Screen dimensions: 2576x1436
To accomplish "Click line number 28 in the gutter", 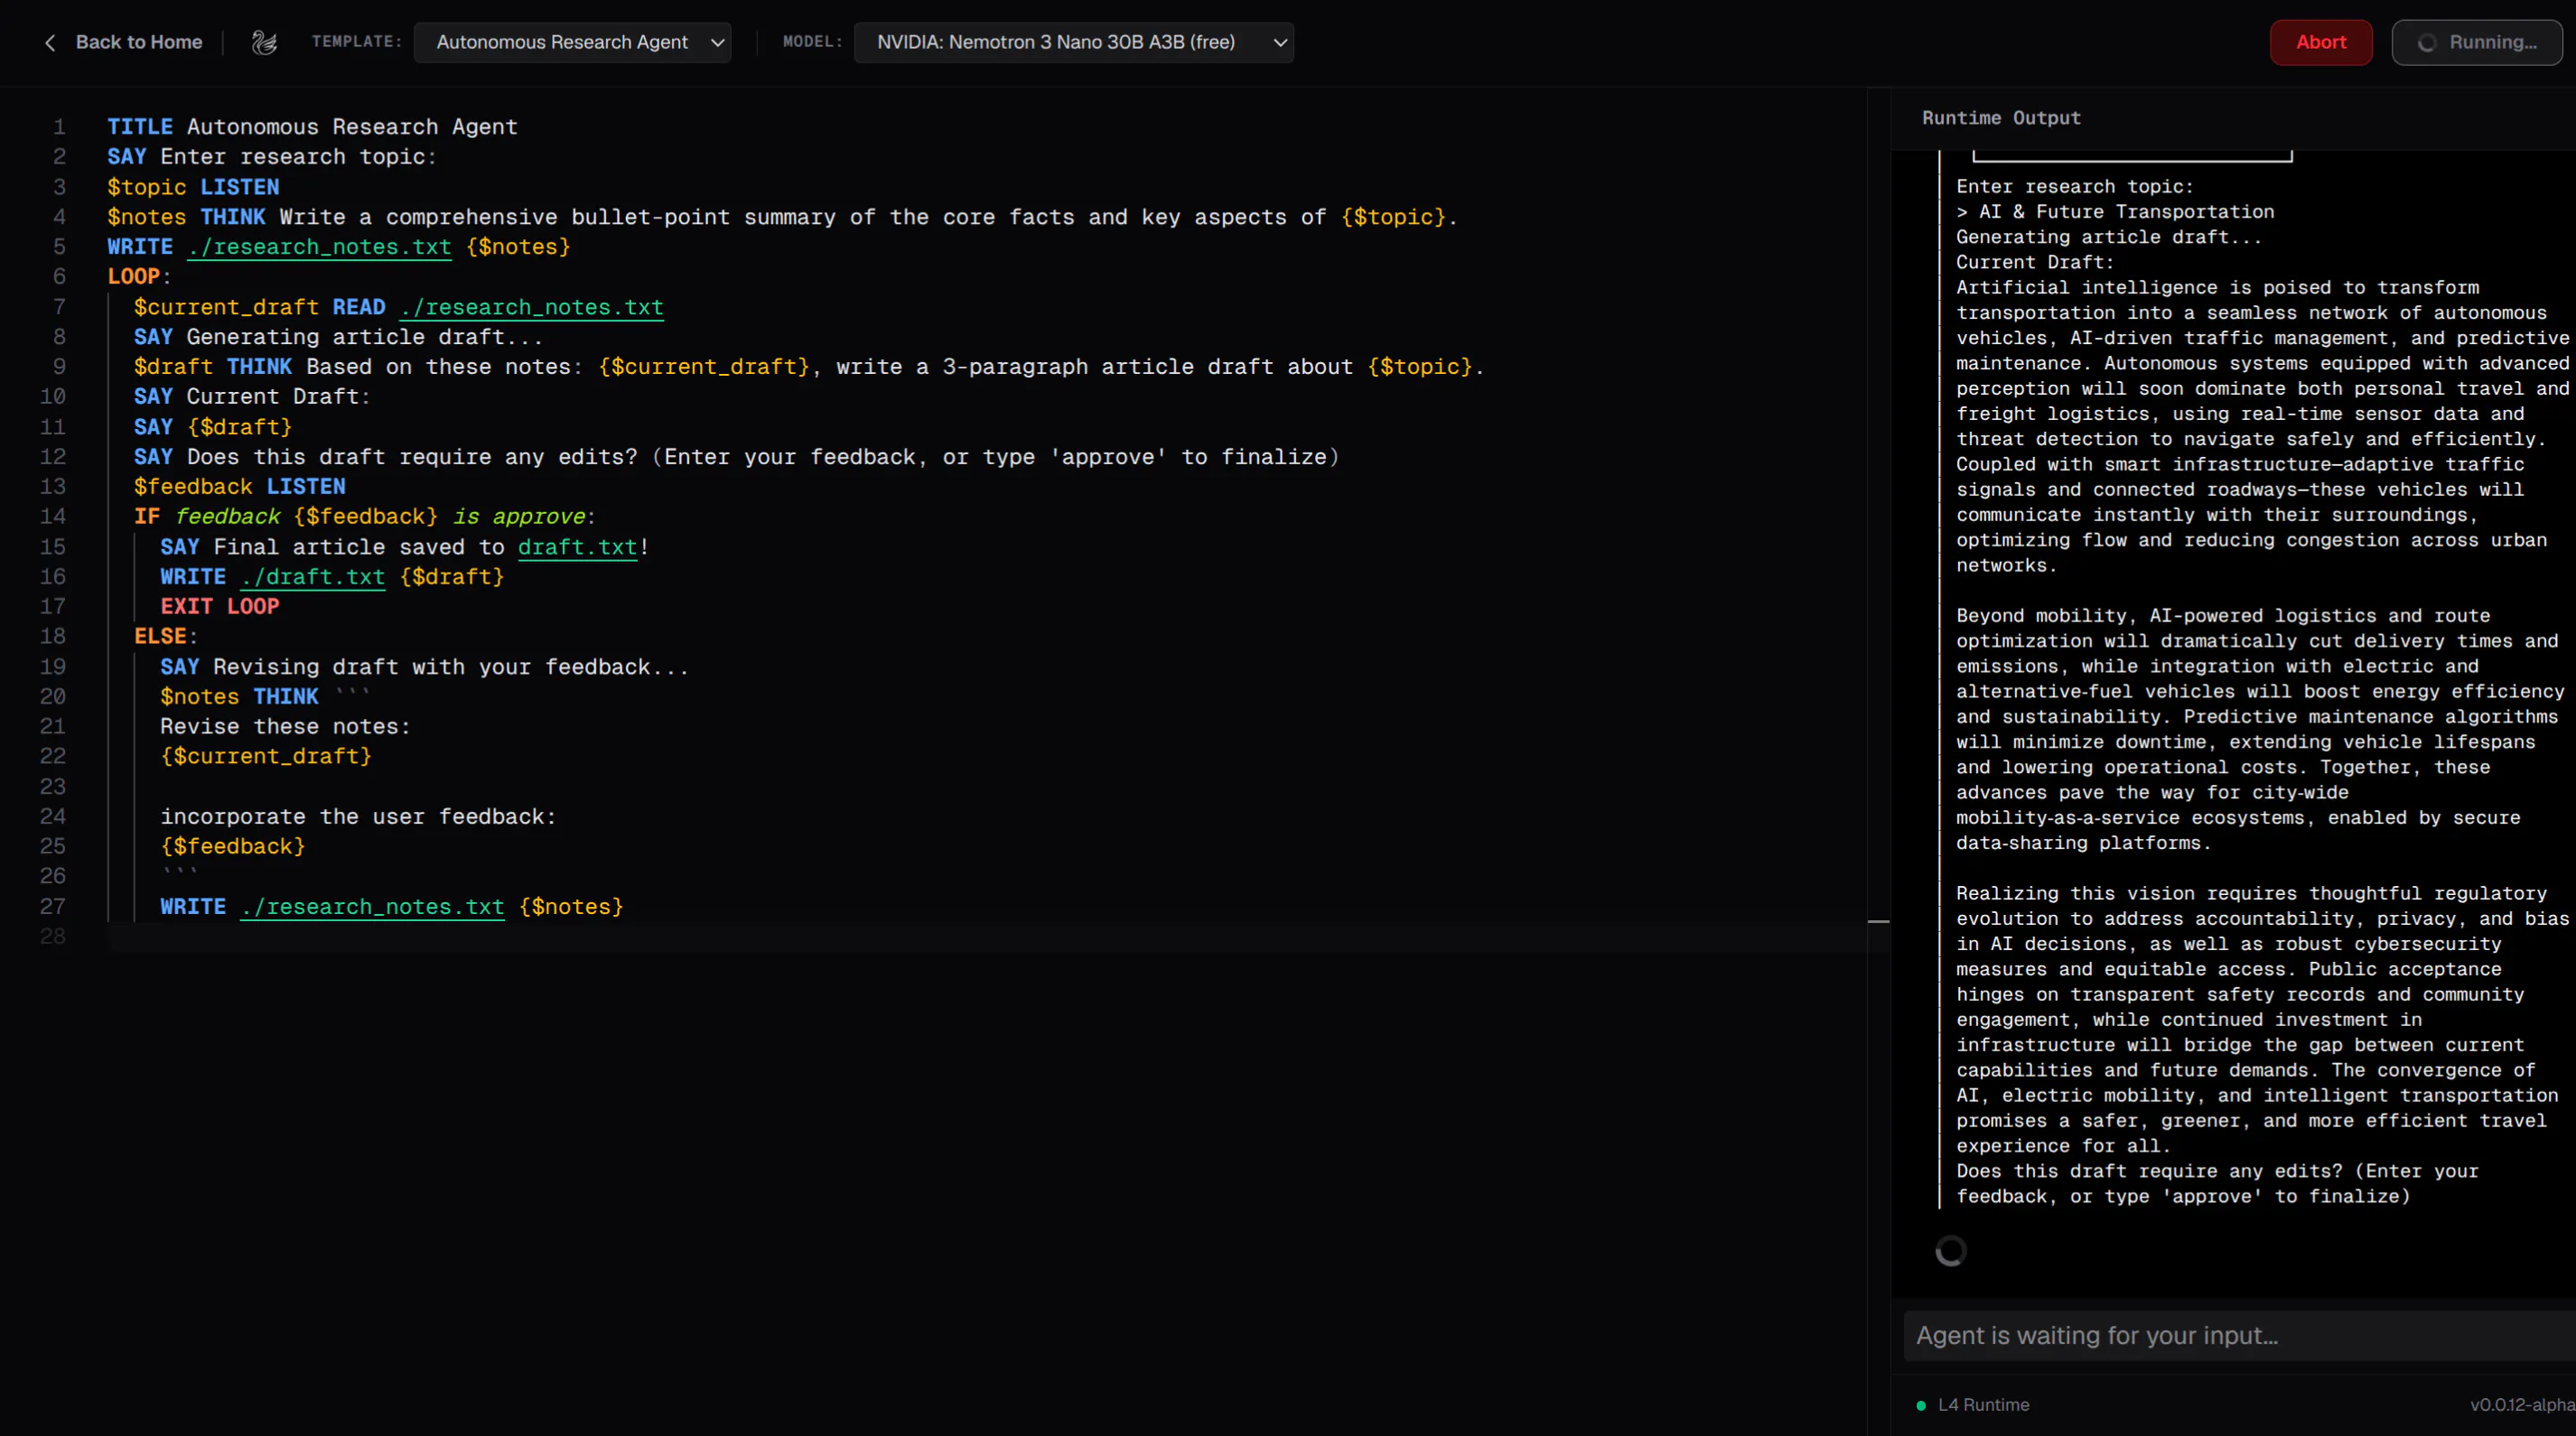I will coord(53,937).
